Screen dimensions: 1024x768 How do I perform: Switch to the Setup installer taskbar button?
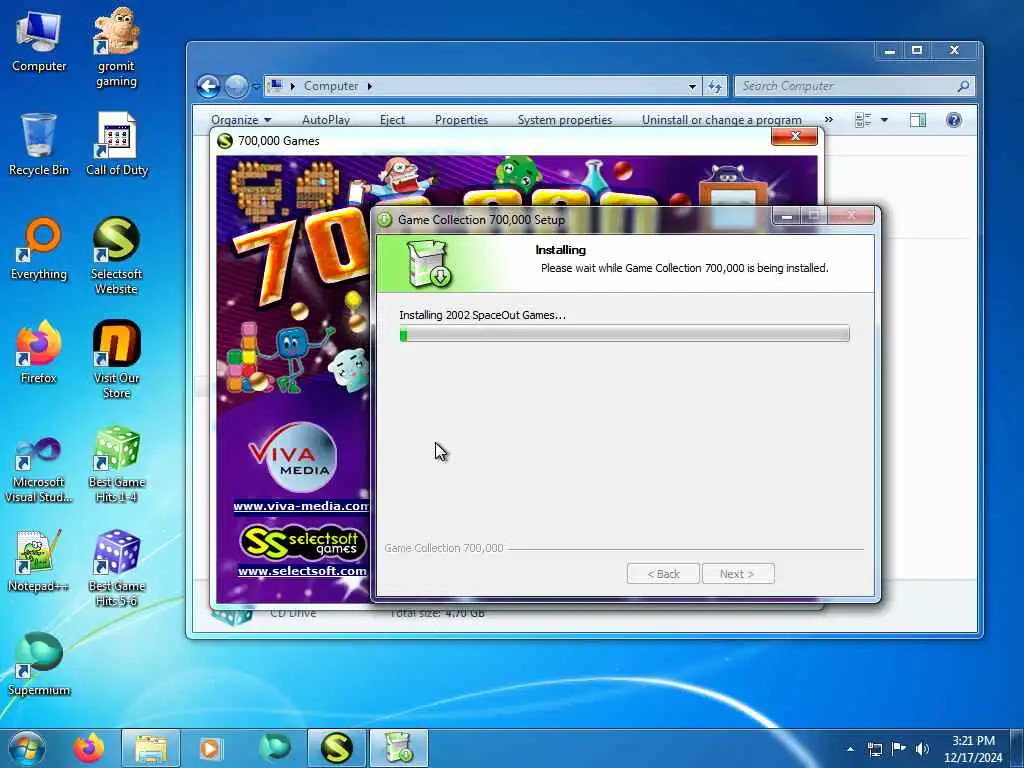point(399,748)
